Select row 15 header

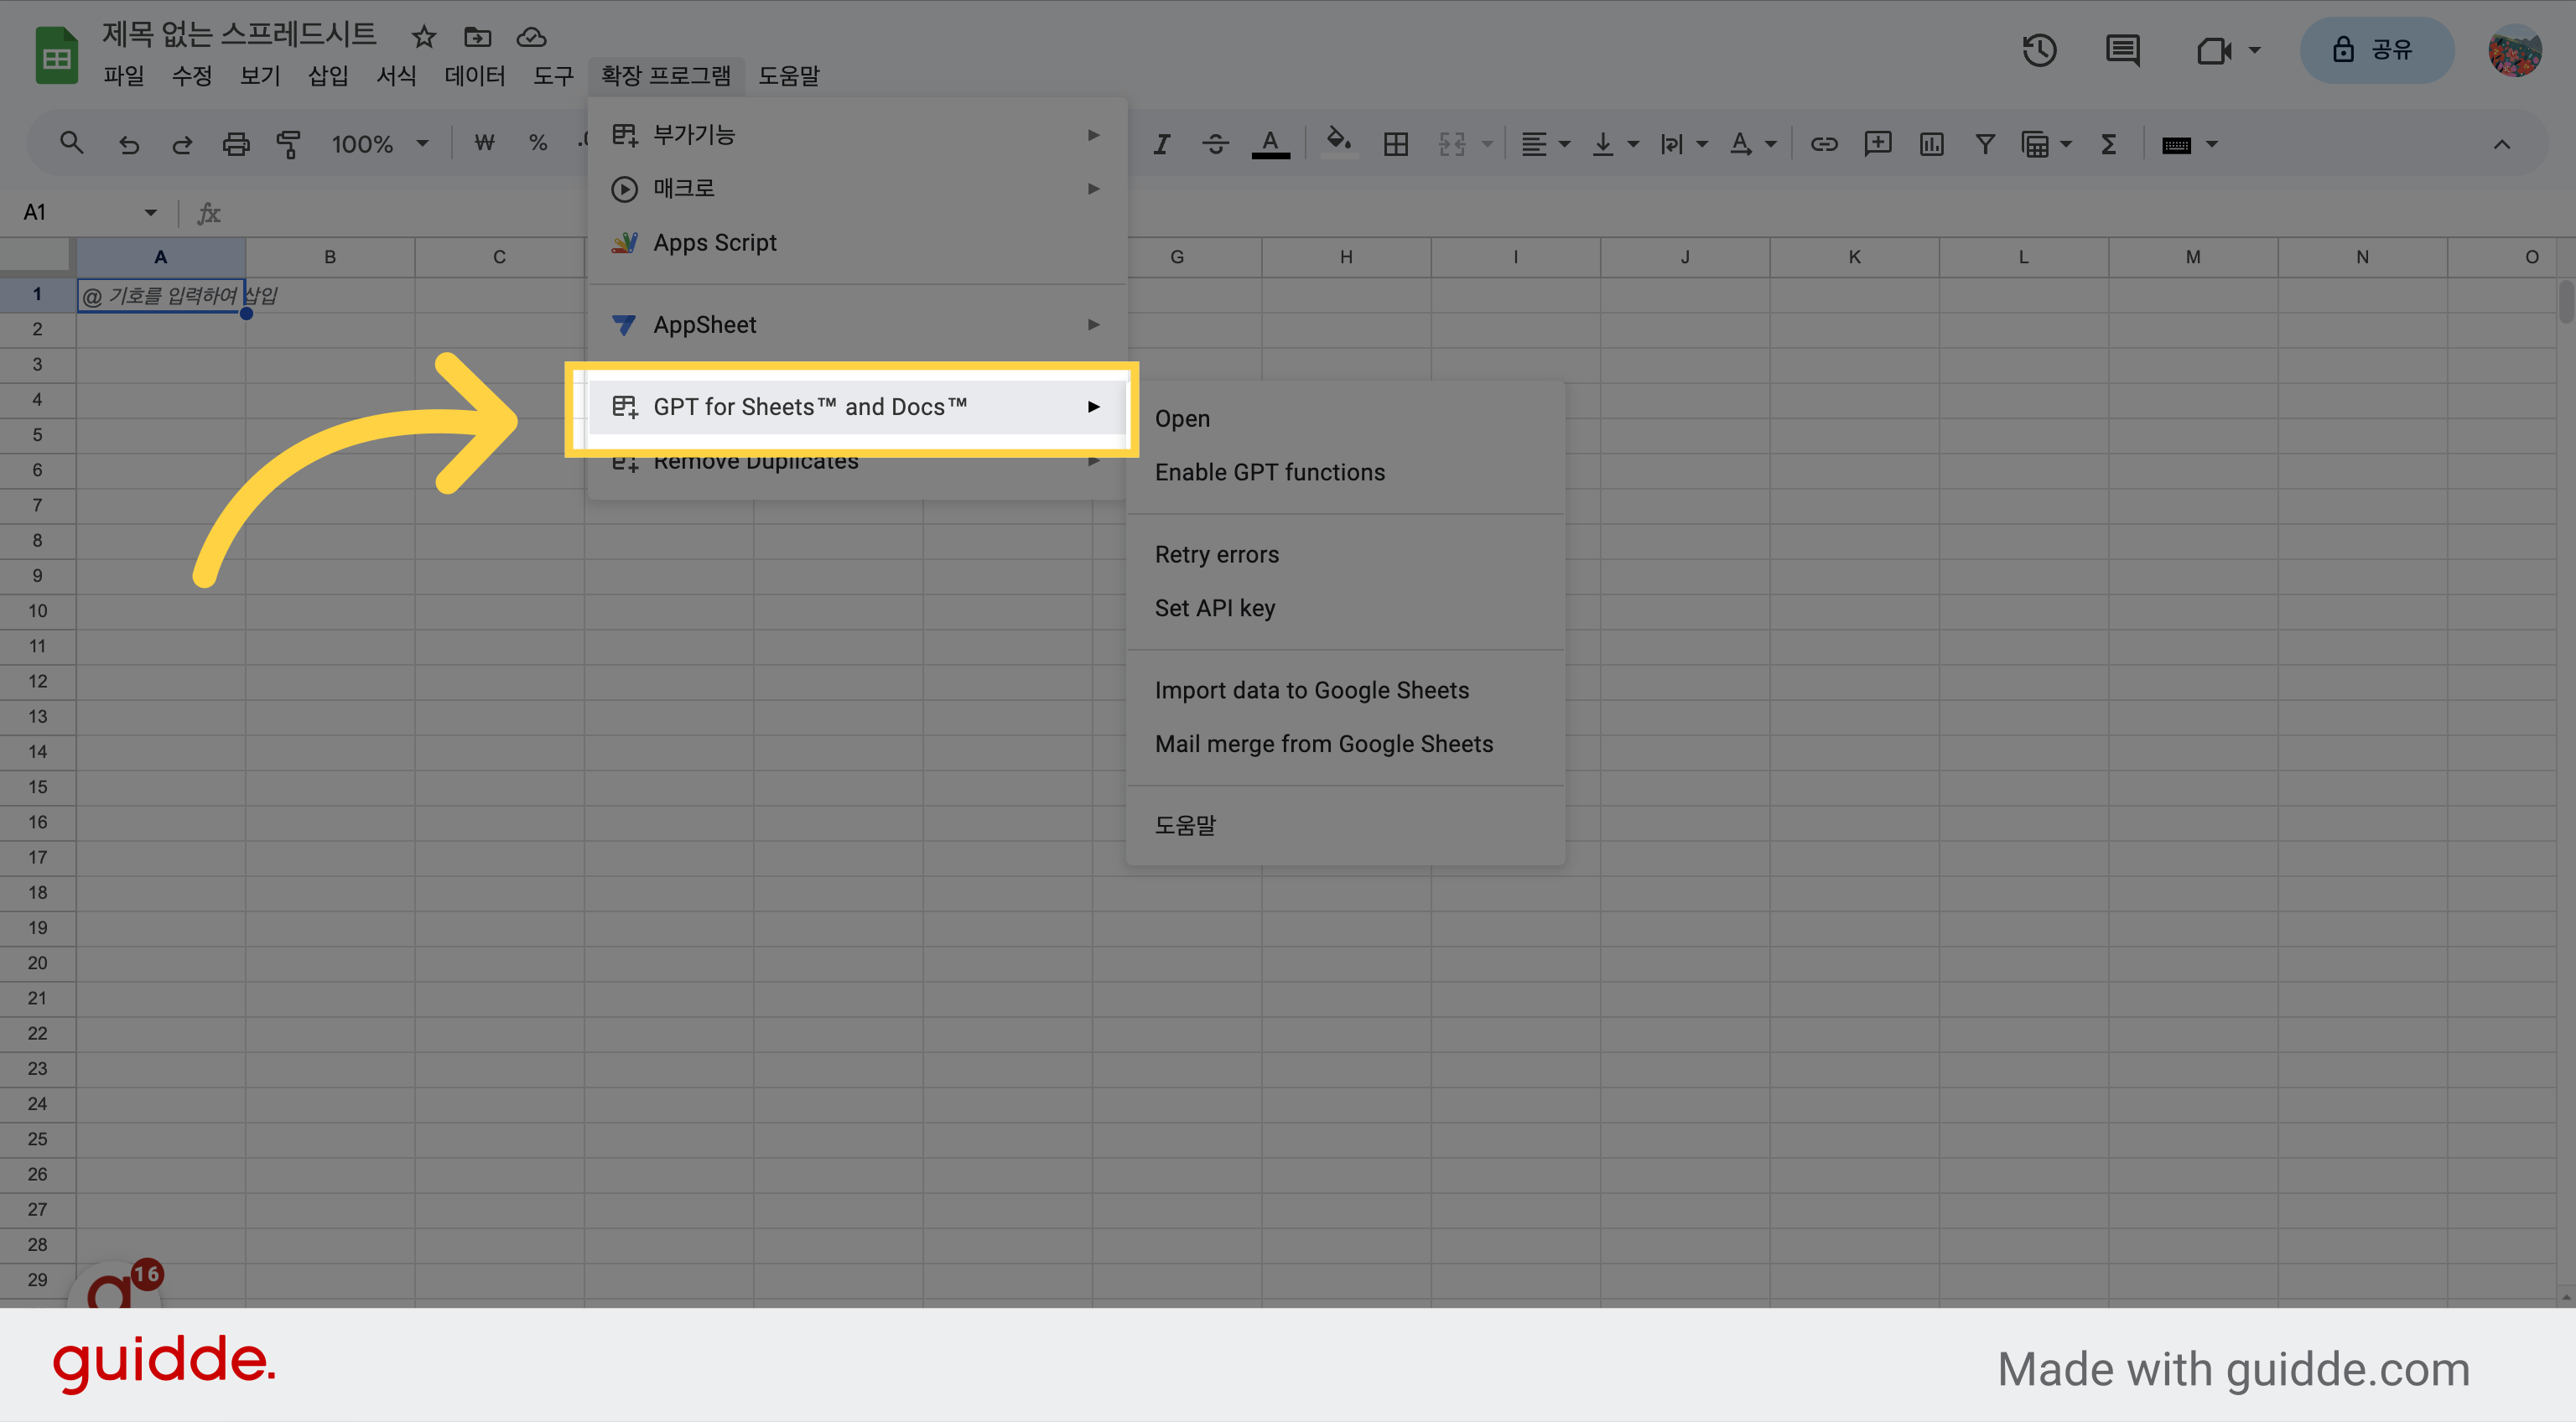(x=37, y=787)
